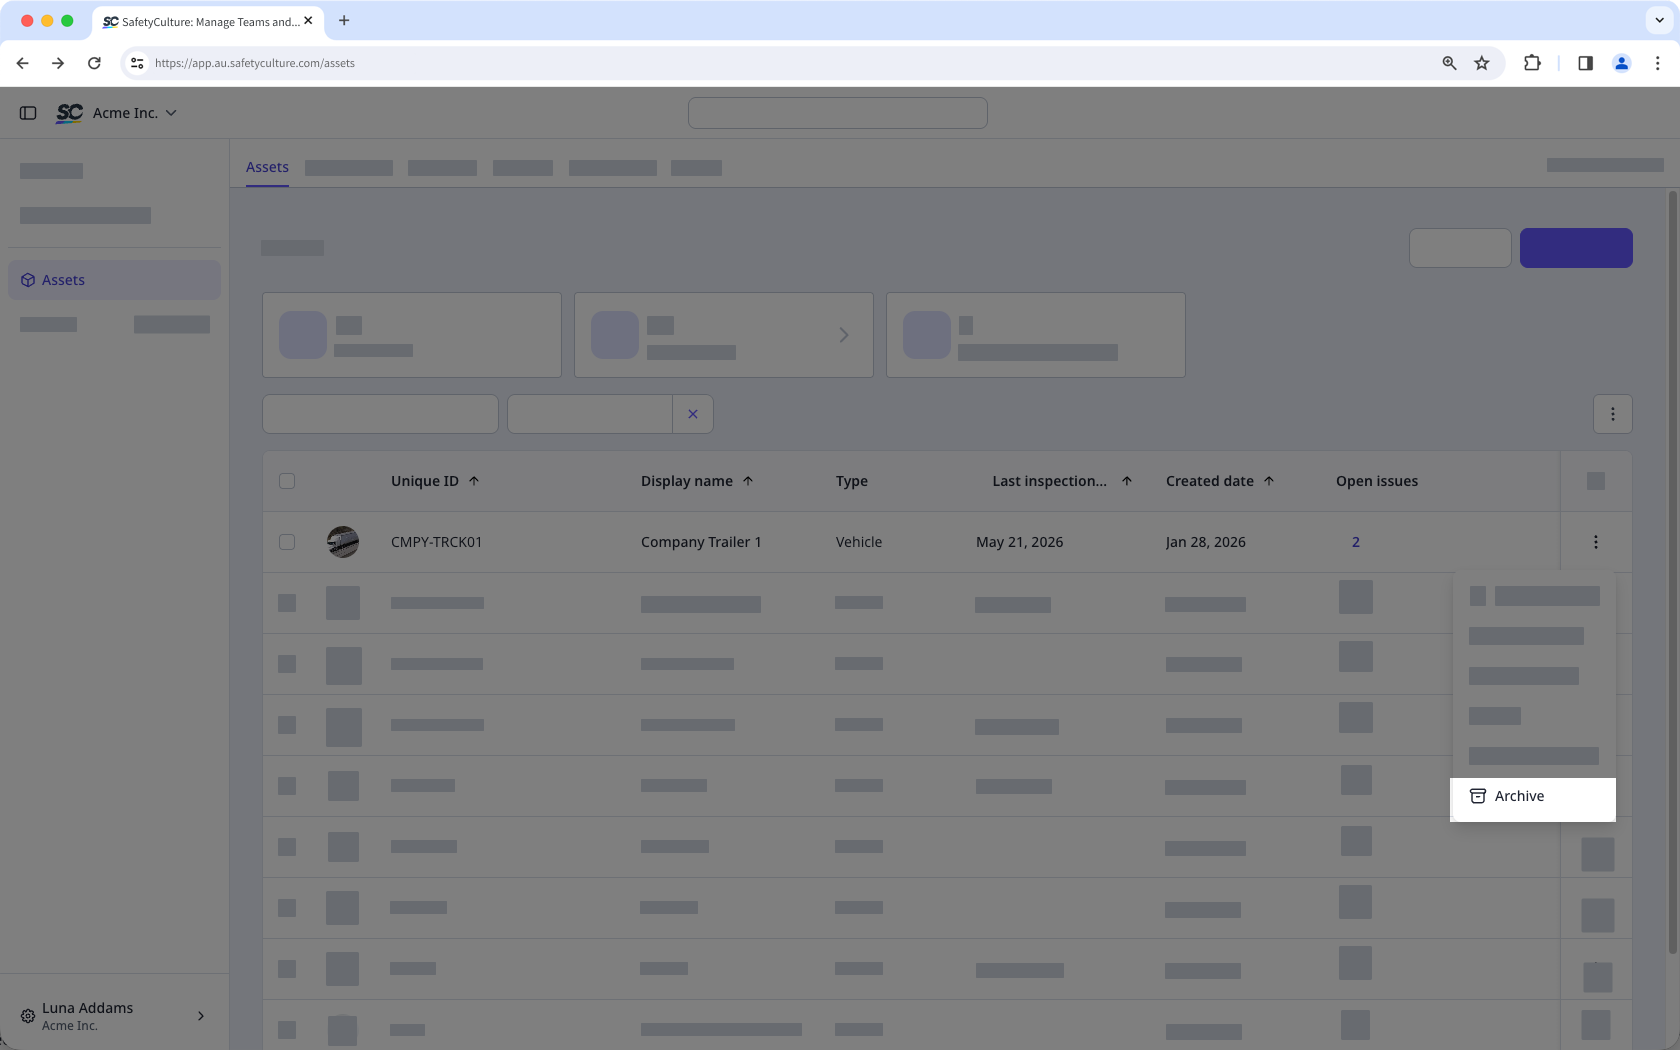1680x1050 pixels.
Task: Click the asset search input field
Action: coord(380,414)
